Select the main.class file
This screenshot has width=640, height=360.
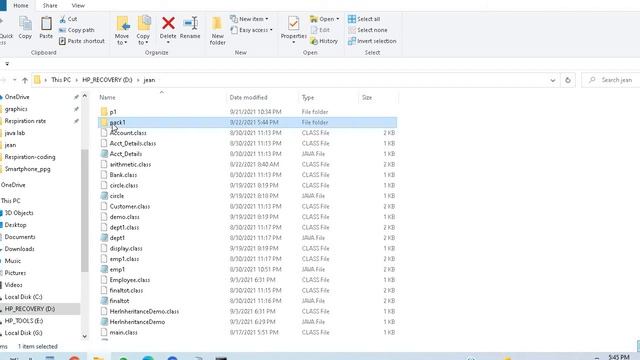[247, 333]
